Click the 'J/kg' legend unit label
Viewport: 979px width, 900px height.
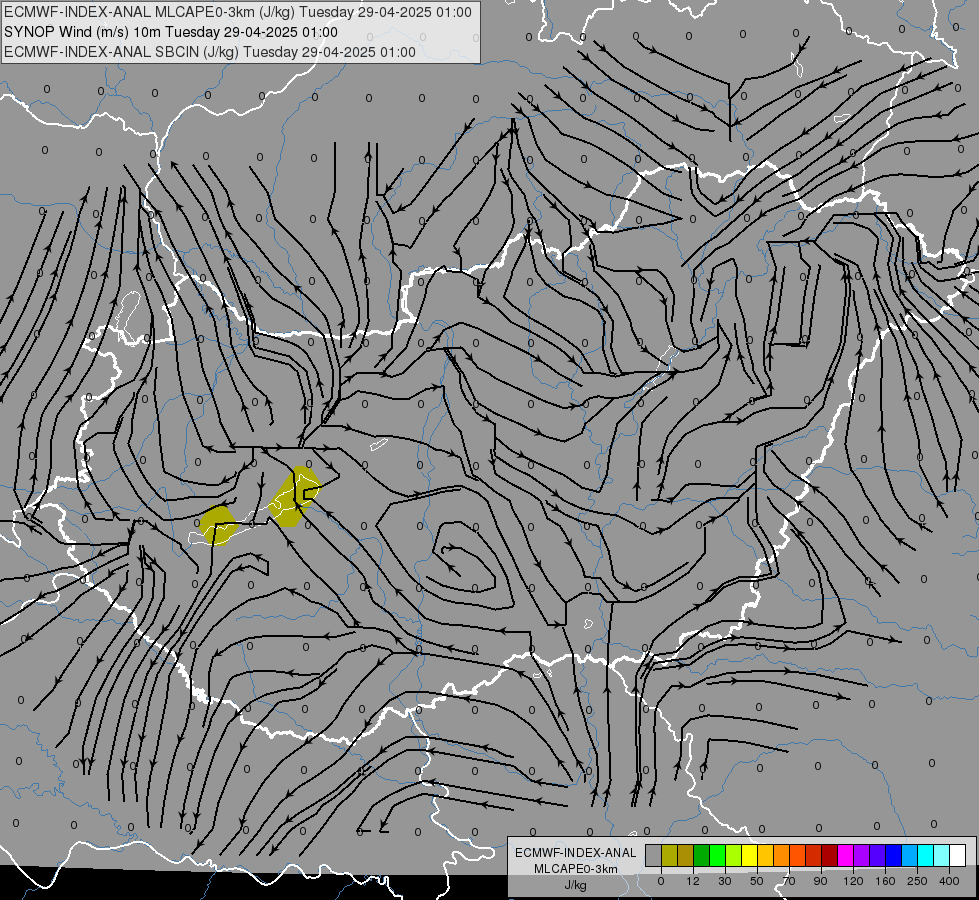(576, 885)
